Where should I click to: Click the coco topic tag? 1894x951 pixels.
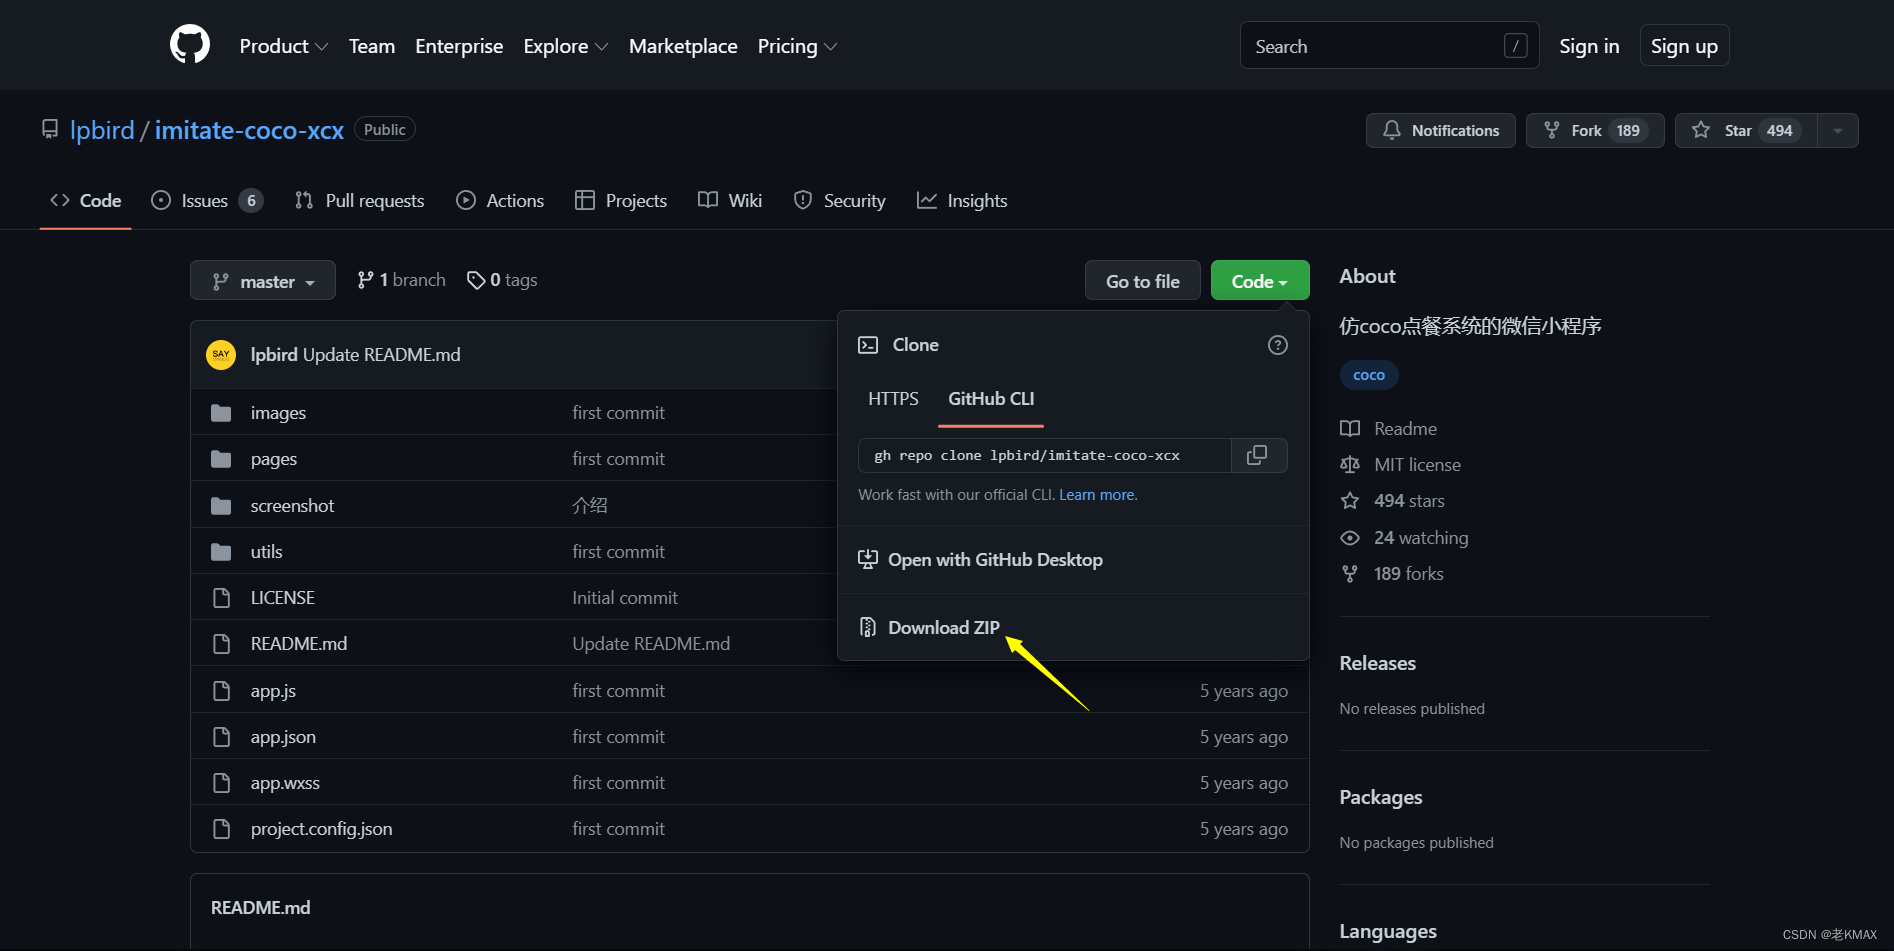pos(1369,375)
